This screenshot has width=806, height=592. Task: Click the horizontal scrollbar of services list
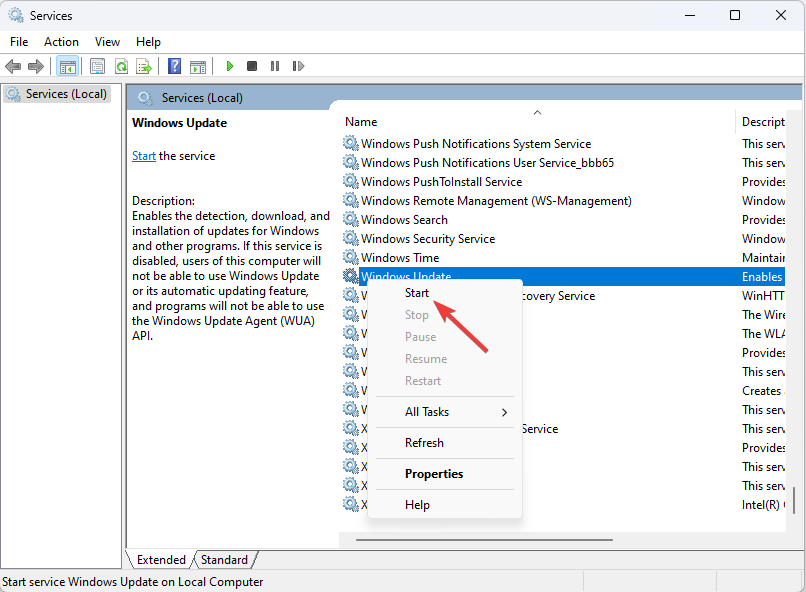pyautogui.click(x=484, y=540)
